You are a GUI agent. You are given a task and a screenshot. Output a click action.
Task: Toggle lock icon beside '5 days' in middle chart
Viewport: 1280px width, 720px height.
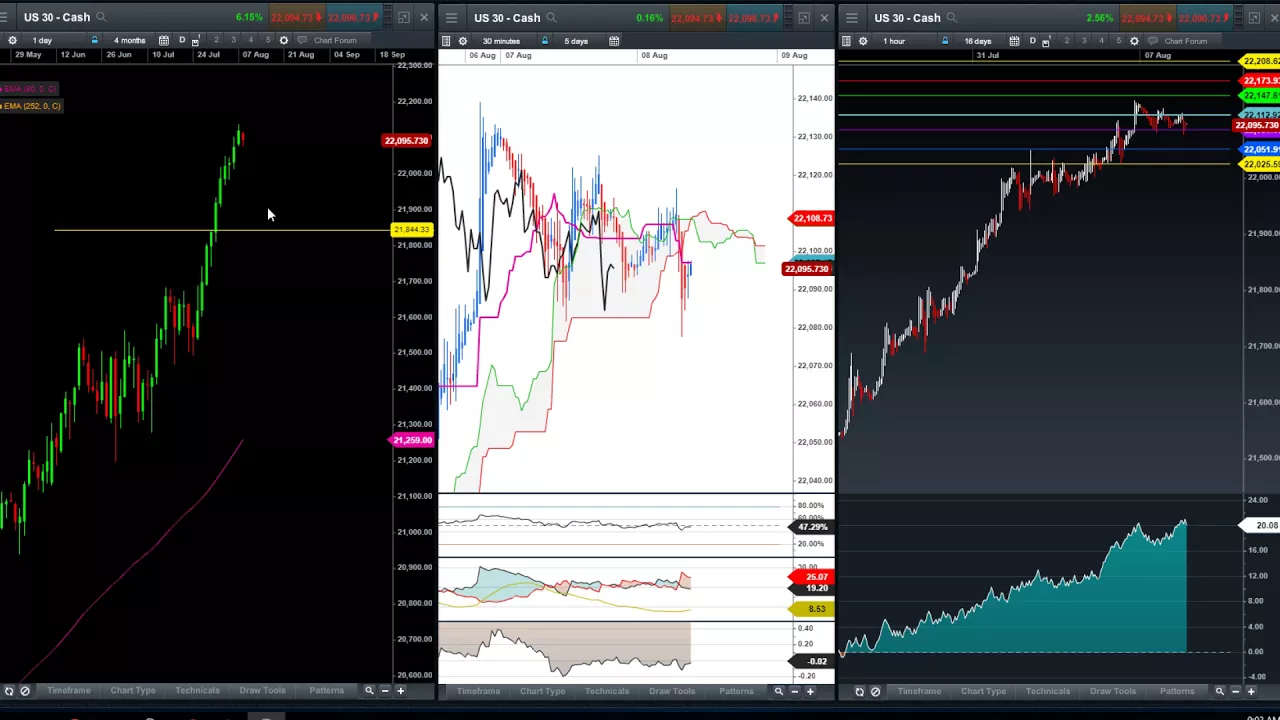544,41
